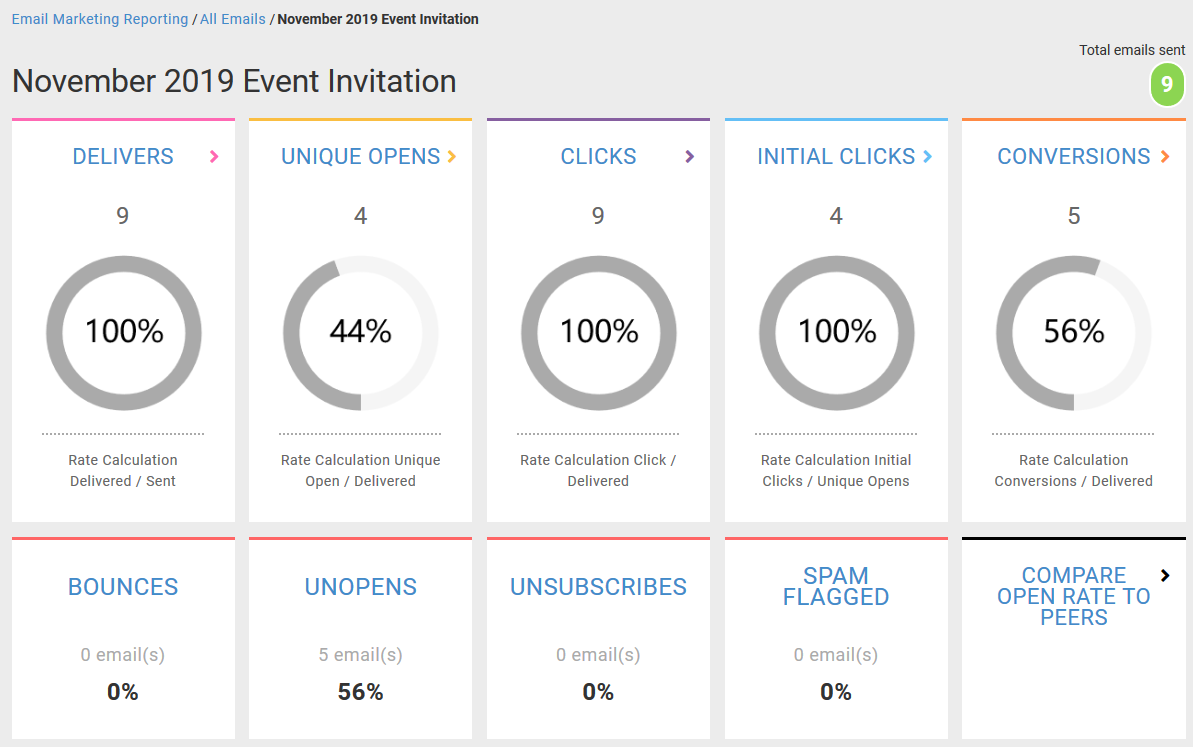The image size is (1193, 747).
Task: Go to All Emails breadcrumb link
Action: click(x=233, y=19)
